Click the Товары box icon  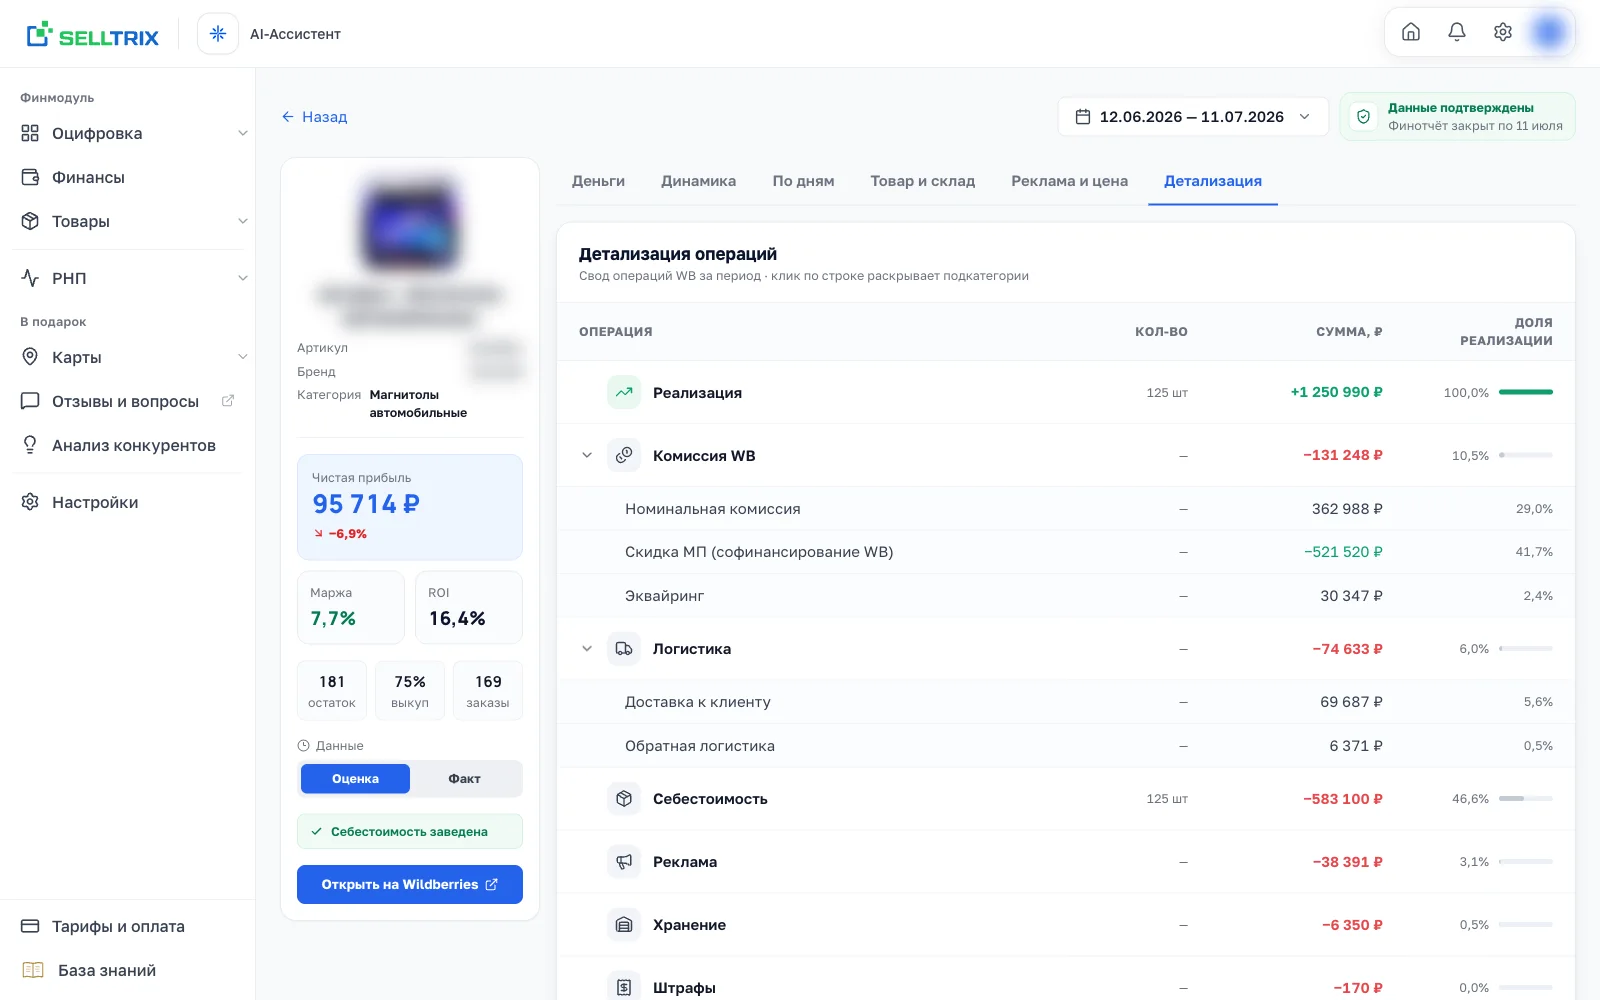pos(30,221)
